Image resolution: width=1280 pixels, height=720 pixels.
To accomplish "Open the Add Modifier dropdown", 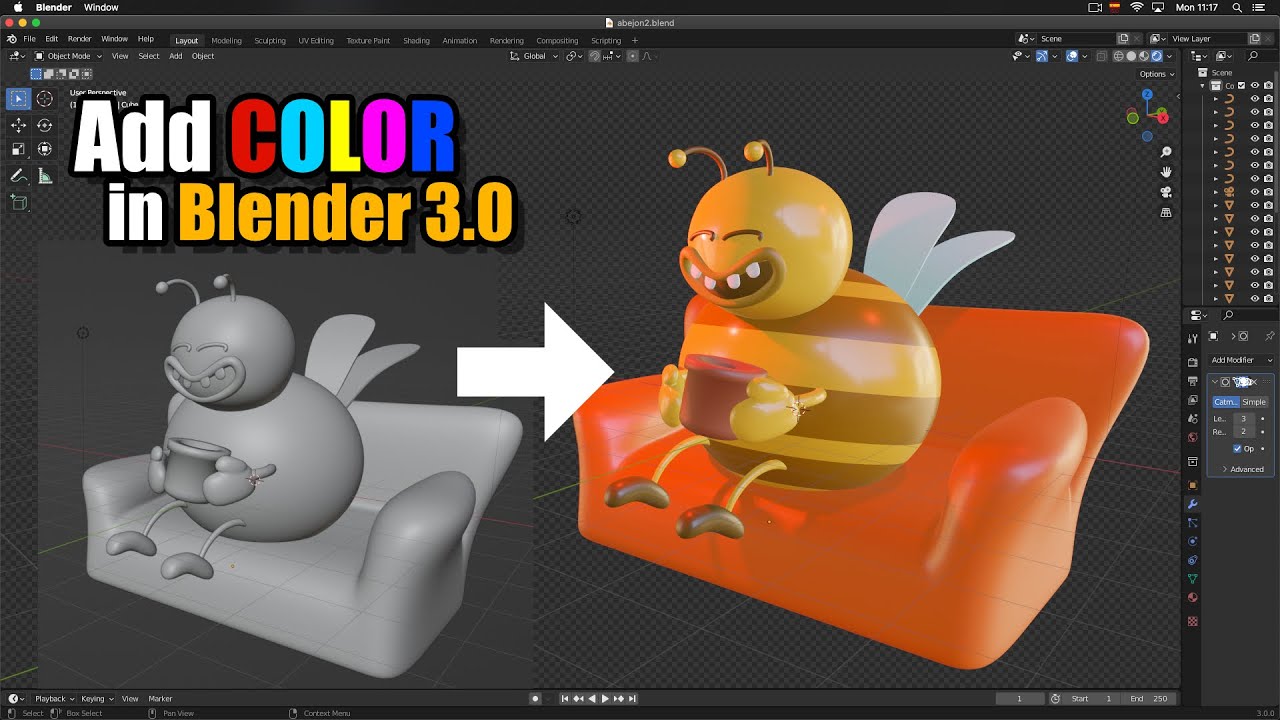I will pyautogui.click(x=1241, y=360).
